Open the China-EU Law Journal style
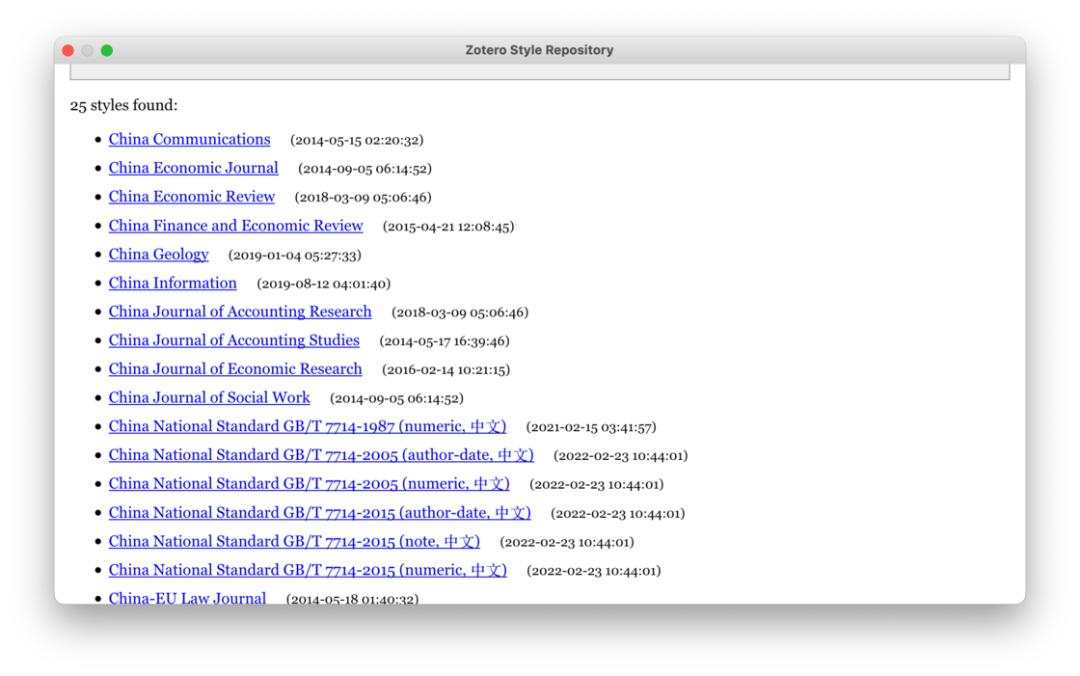 point(187,597)
